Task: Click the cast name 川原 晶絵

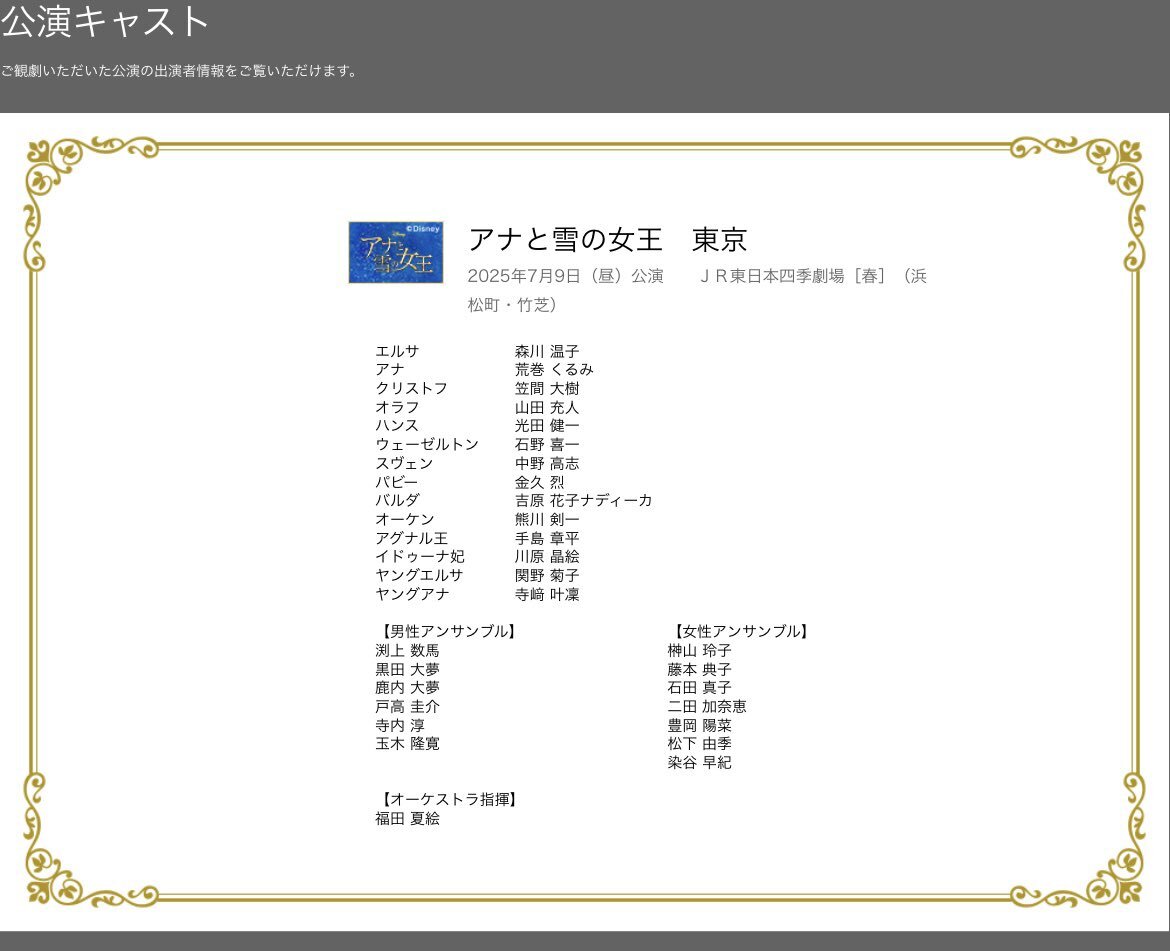Action: pyautogui.click(x=547, y=556)
